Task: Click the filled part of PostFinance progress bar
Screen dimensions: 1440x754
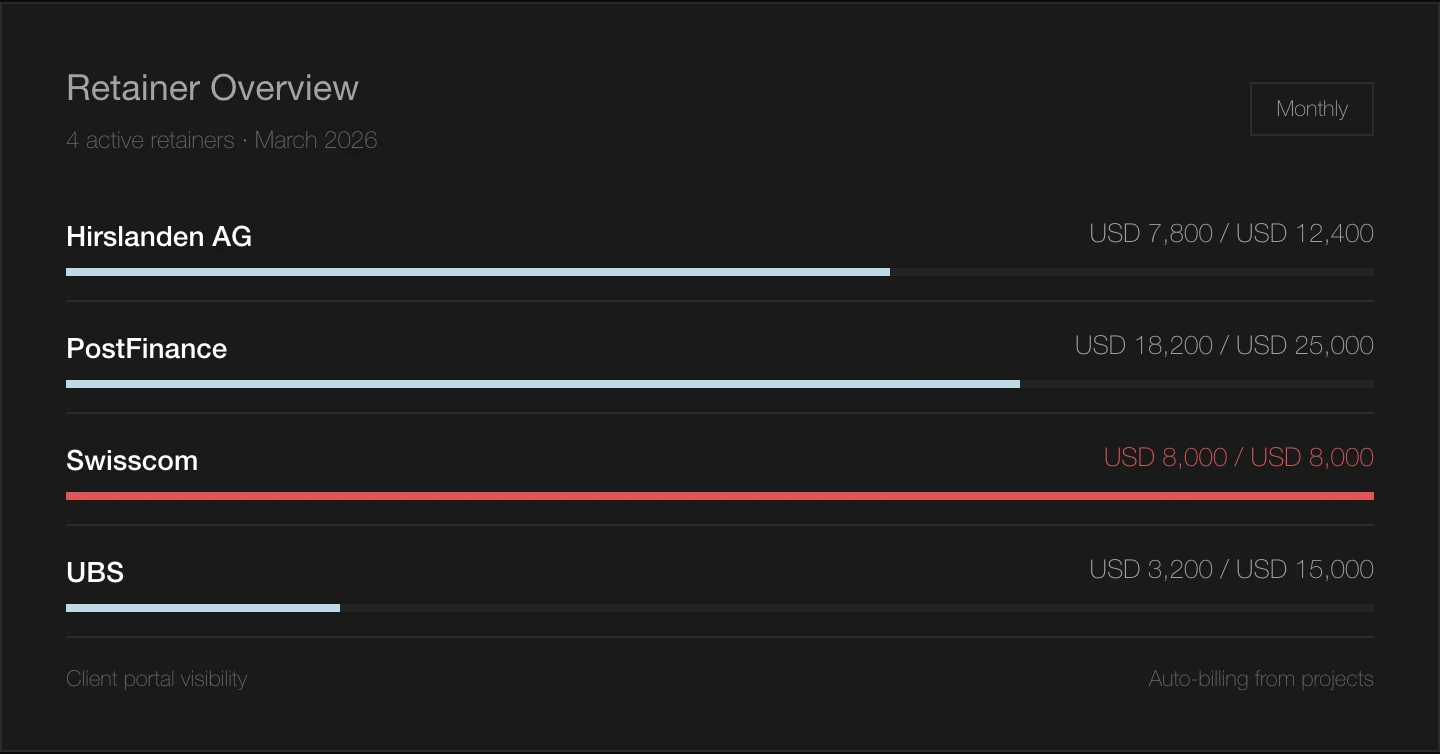Action: [543, 384]
